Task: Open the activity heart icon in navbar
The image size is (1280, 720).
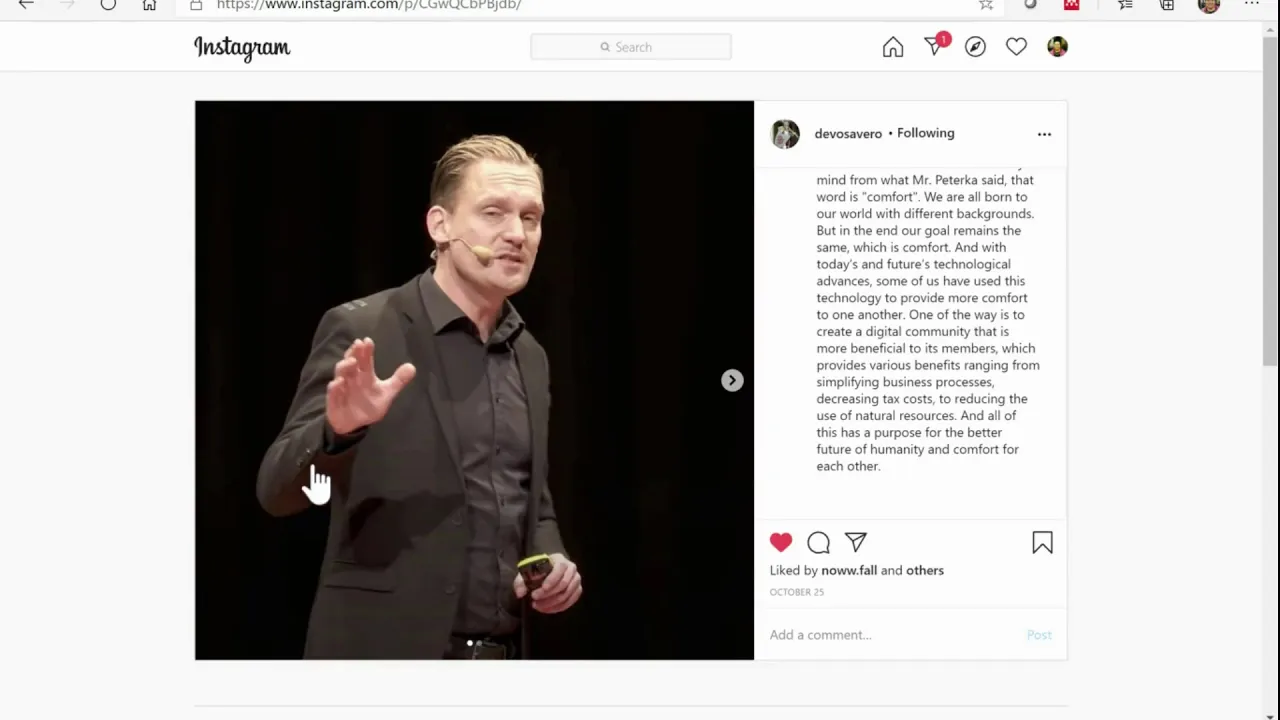Action: (x=1016, y=47)
